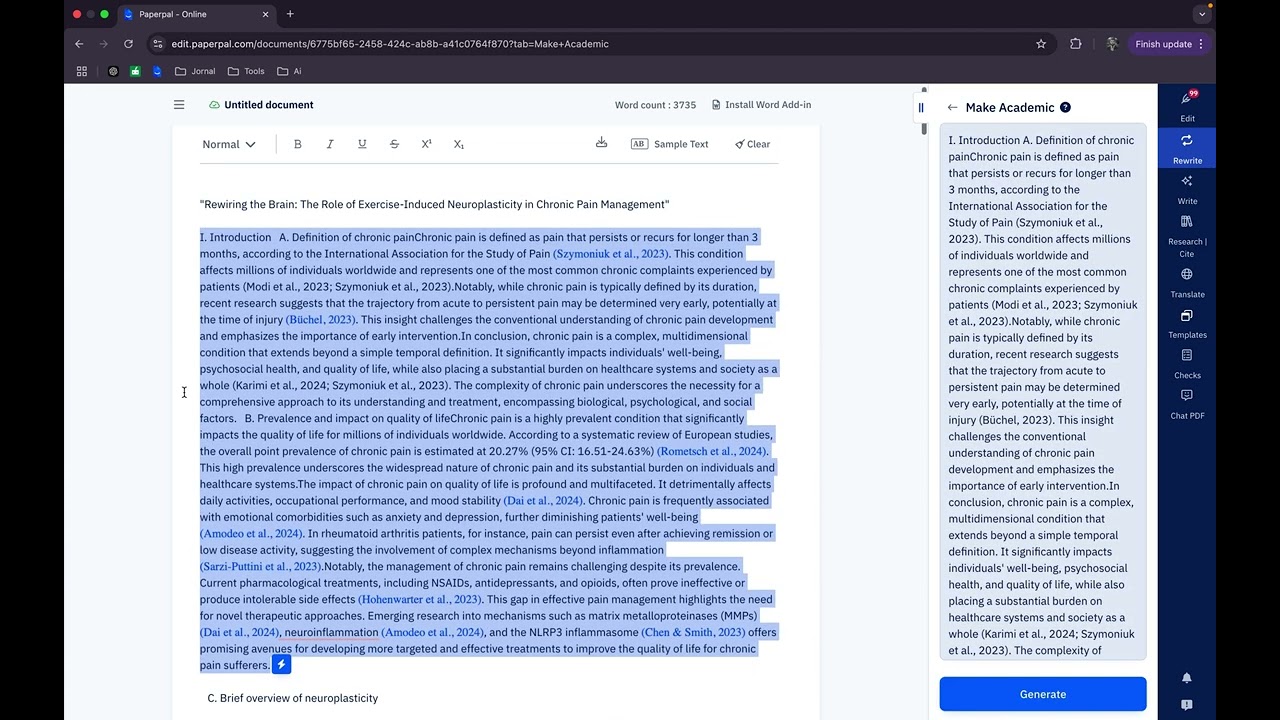Go back from Make Academic panel
Image resolution: width=1280 pixels, height=720 pixels.
click(952, 108)
